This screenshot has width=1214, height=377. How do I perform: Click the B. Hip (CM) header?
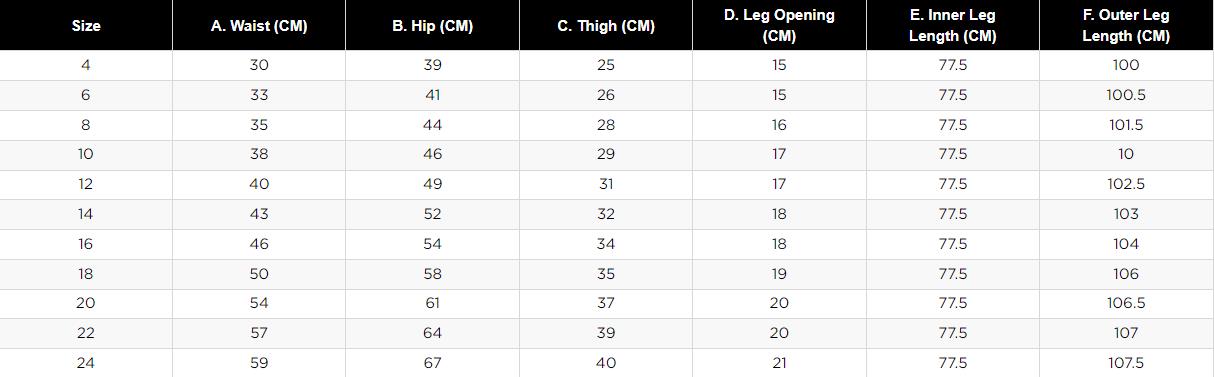pyautogui.click(x=432, y=26)
